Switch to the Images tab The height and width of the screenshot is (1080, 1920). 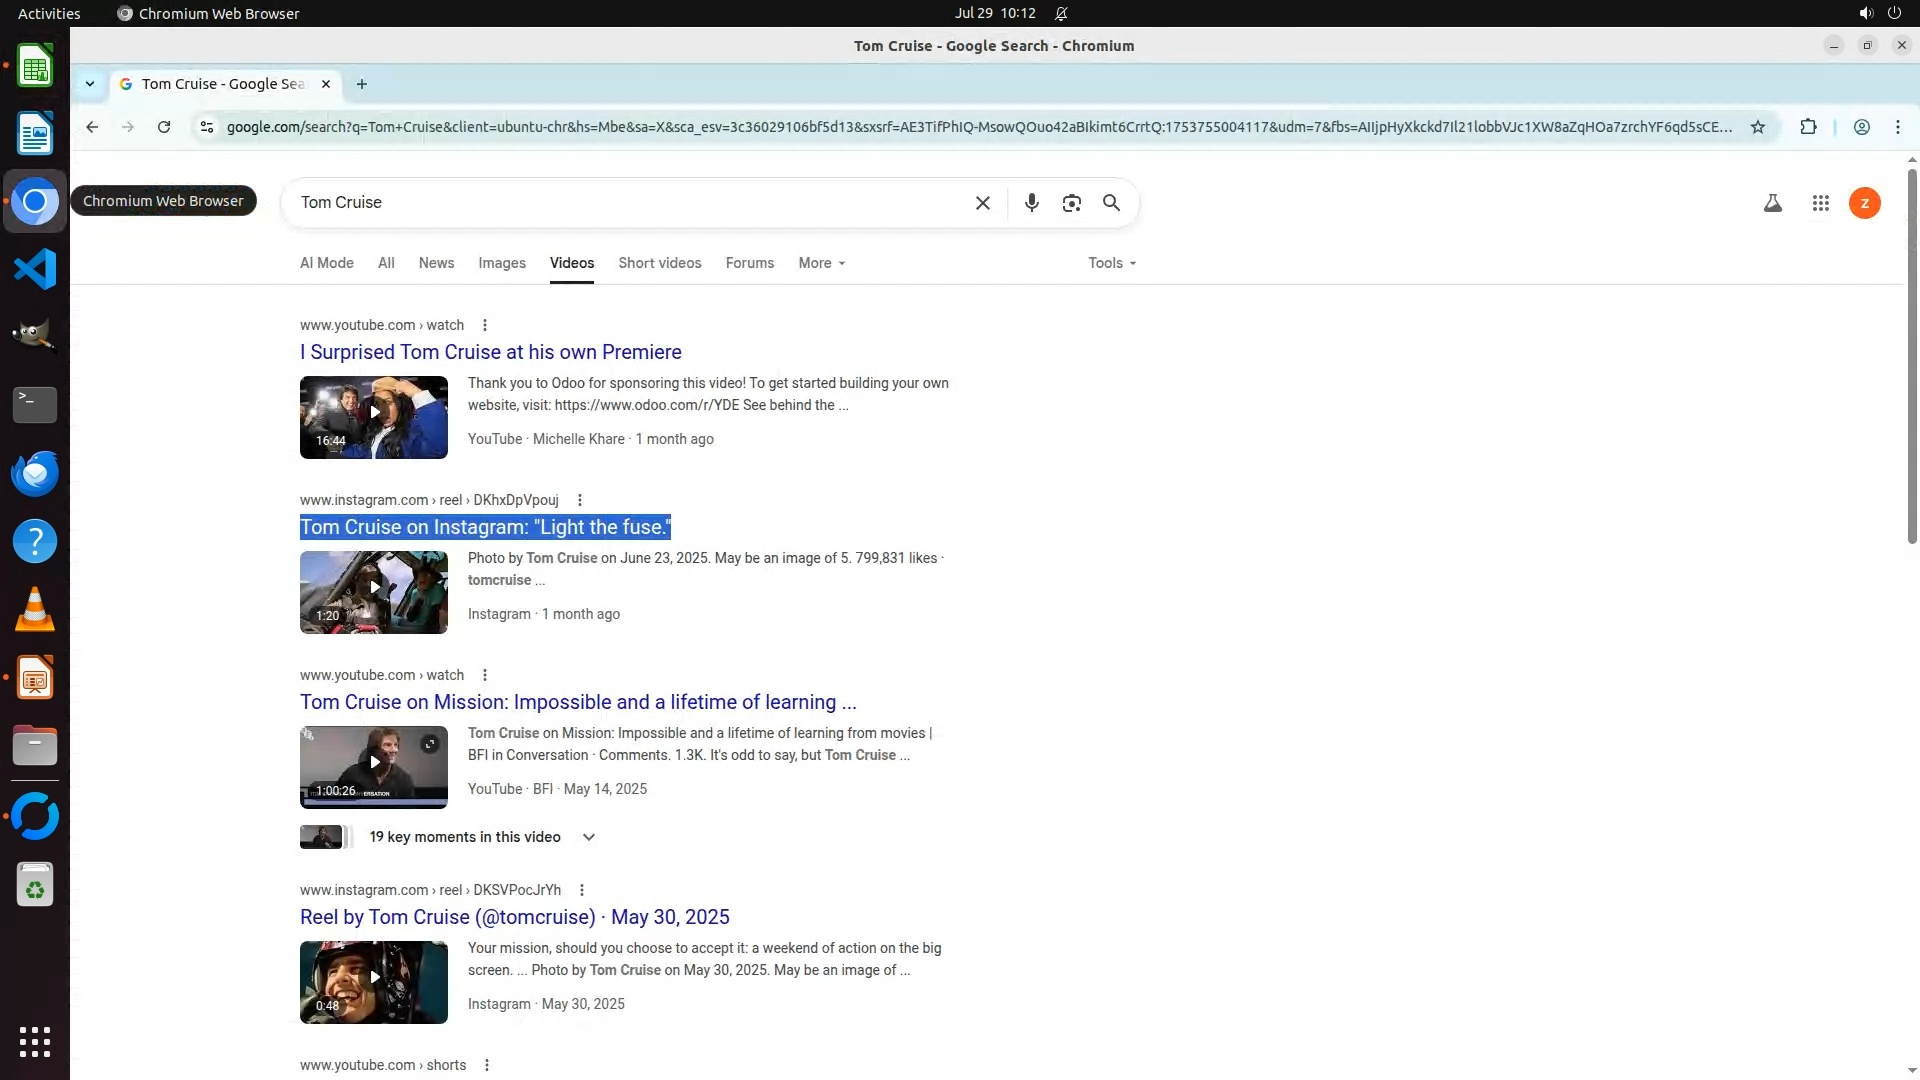click(501, 263)
